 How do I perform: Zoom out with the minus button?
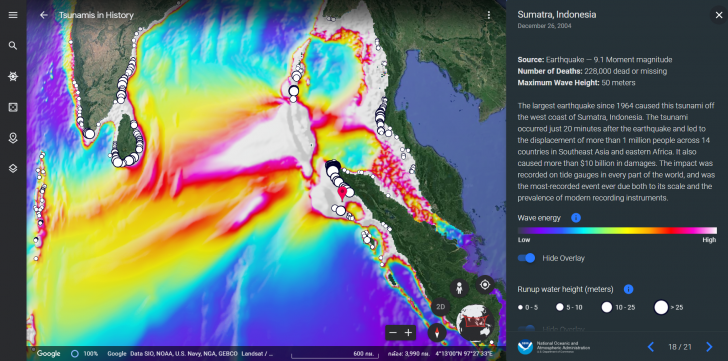pyautogui.click(x=393, y=333)
